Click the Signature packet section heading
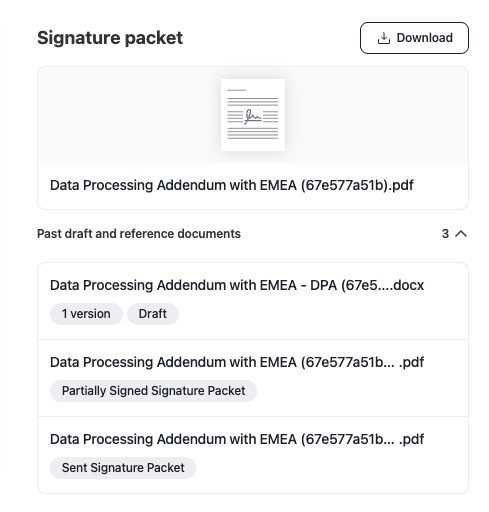Image resolution: width=489 pixels, height=512 pixels. (x=110, y=38)
